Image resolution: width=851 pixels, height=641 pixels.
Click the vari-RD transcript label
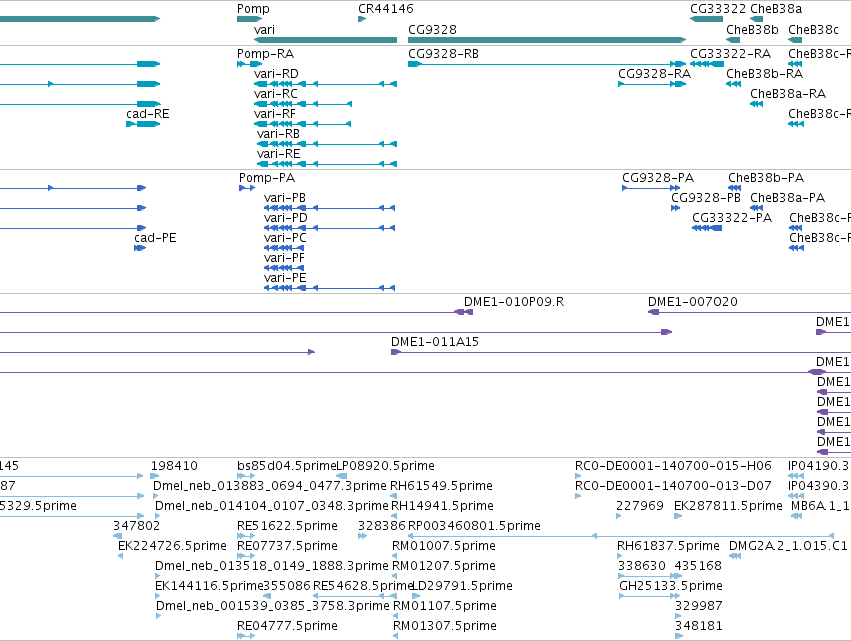tap(276, 74)
